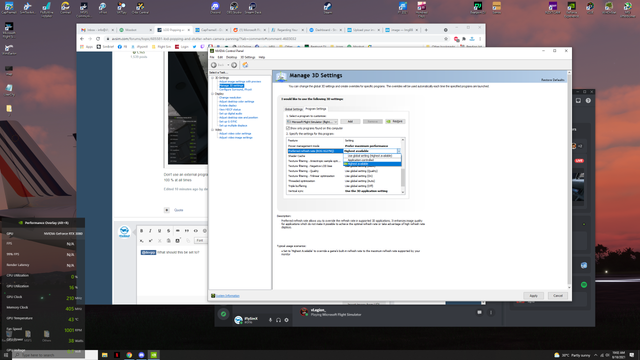The image size is (640, 360).
Task: Click the Chrome icon on Windows taskbar
Action: [129, 355]
